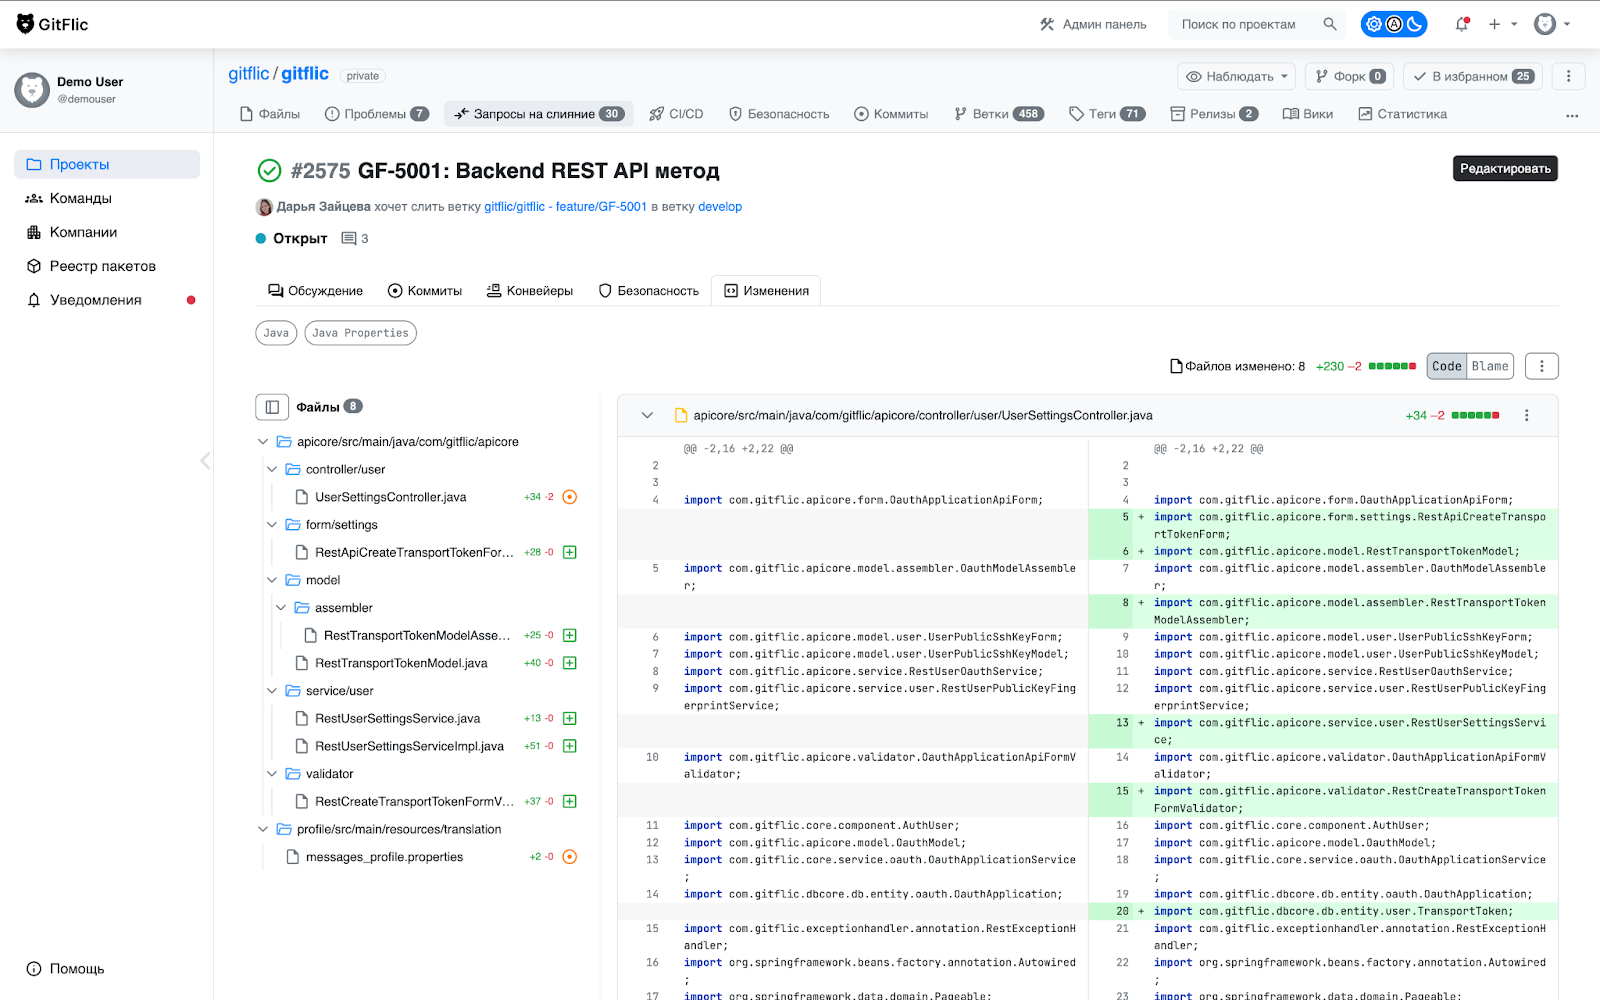Open the develop branch link
Image resolution: width=1600 pixels, height=1000 pixels.
coord(720,207)
